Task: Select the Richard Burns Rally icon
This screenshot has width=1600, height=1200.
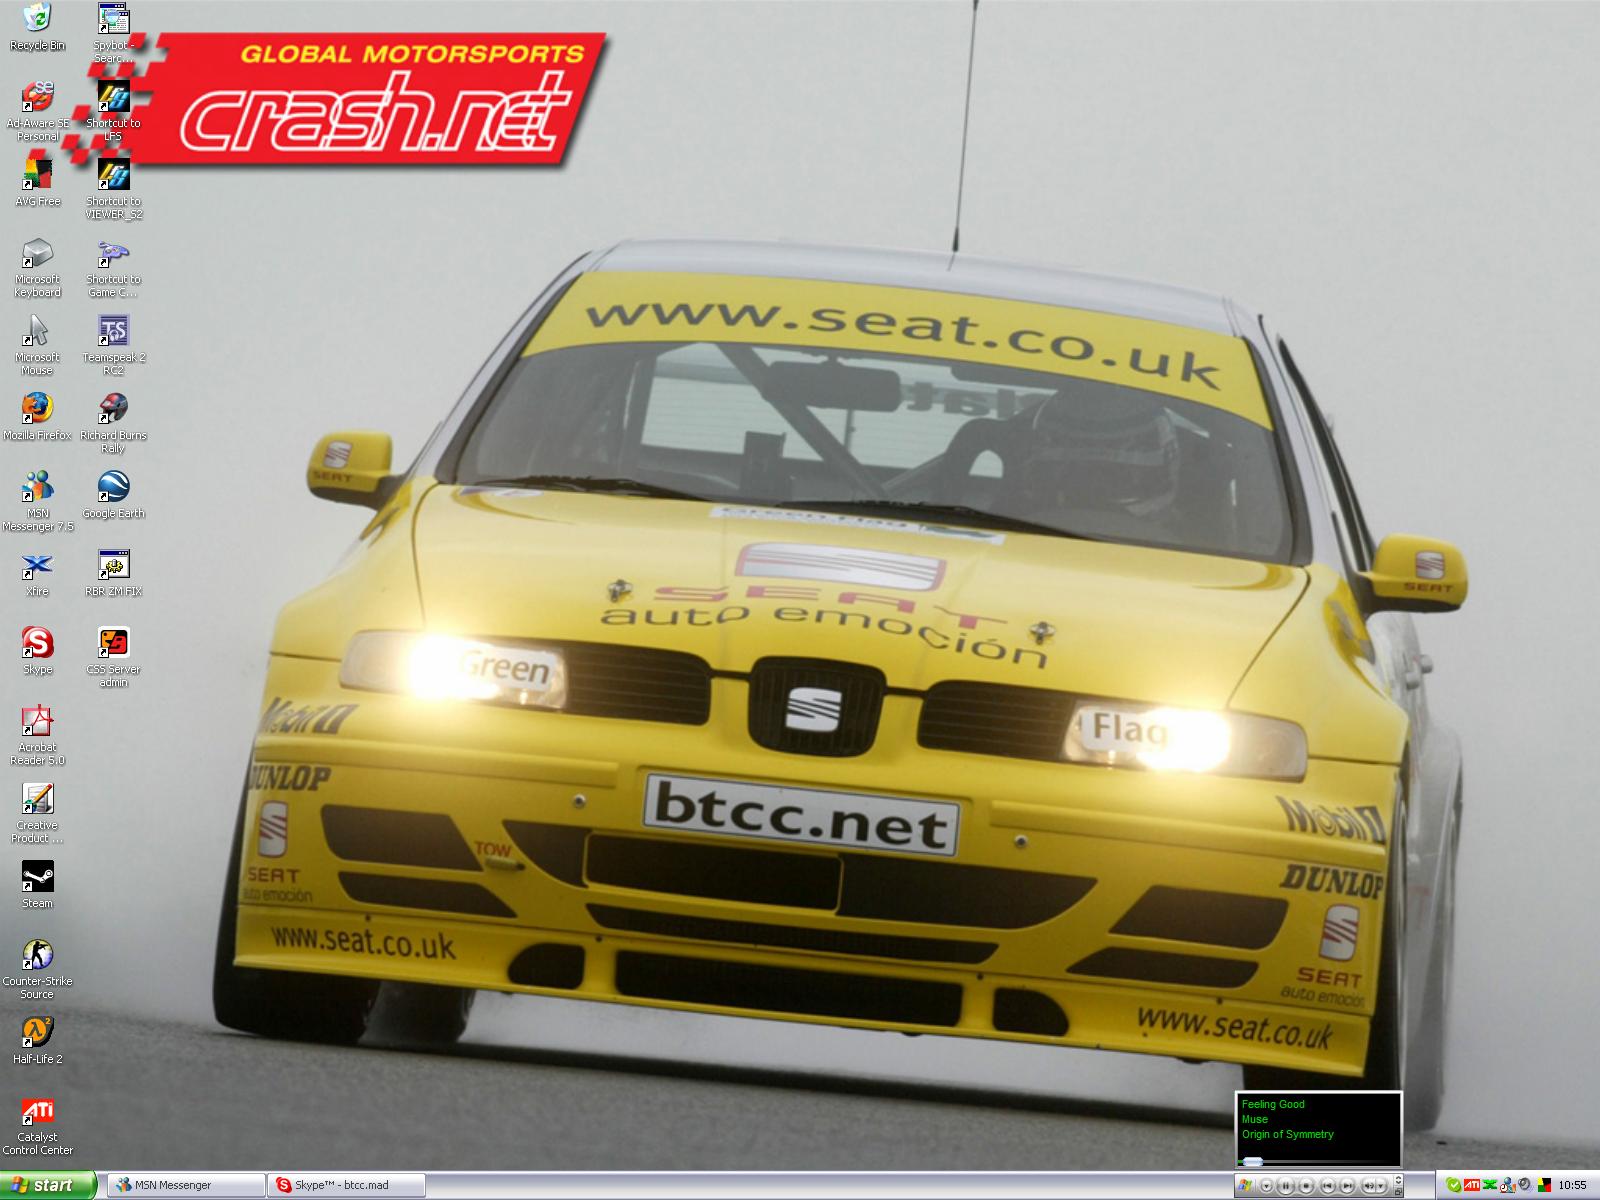Action: [x=113, y=423]
